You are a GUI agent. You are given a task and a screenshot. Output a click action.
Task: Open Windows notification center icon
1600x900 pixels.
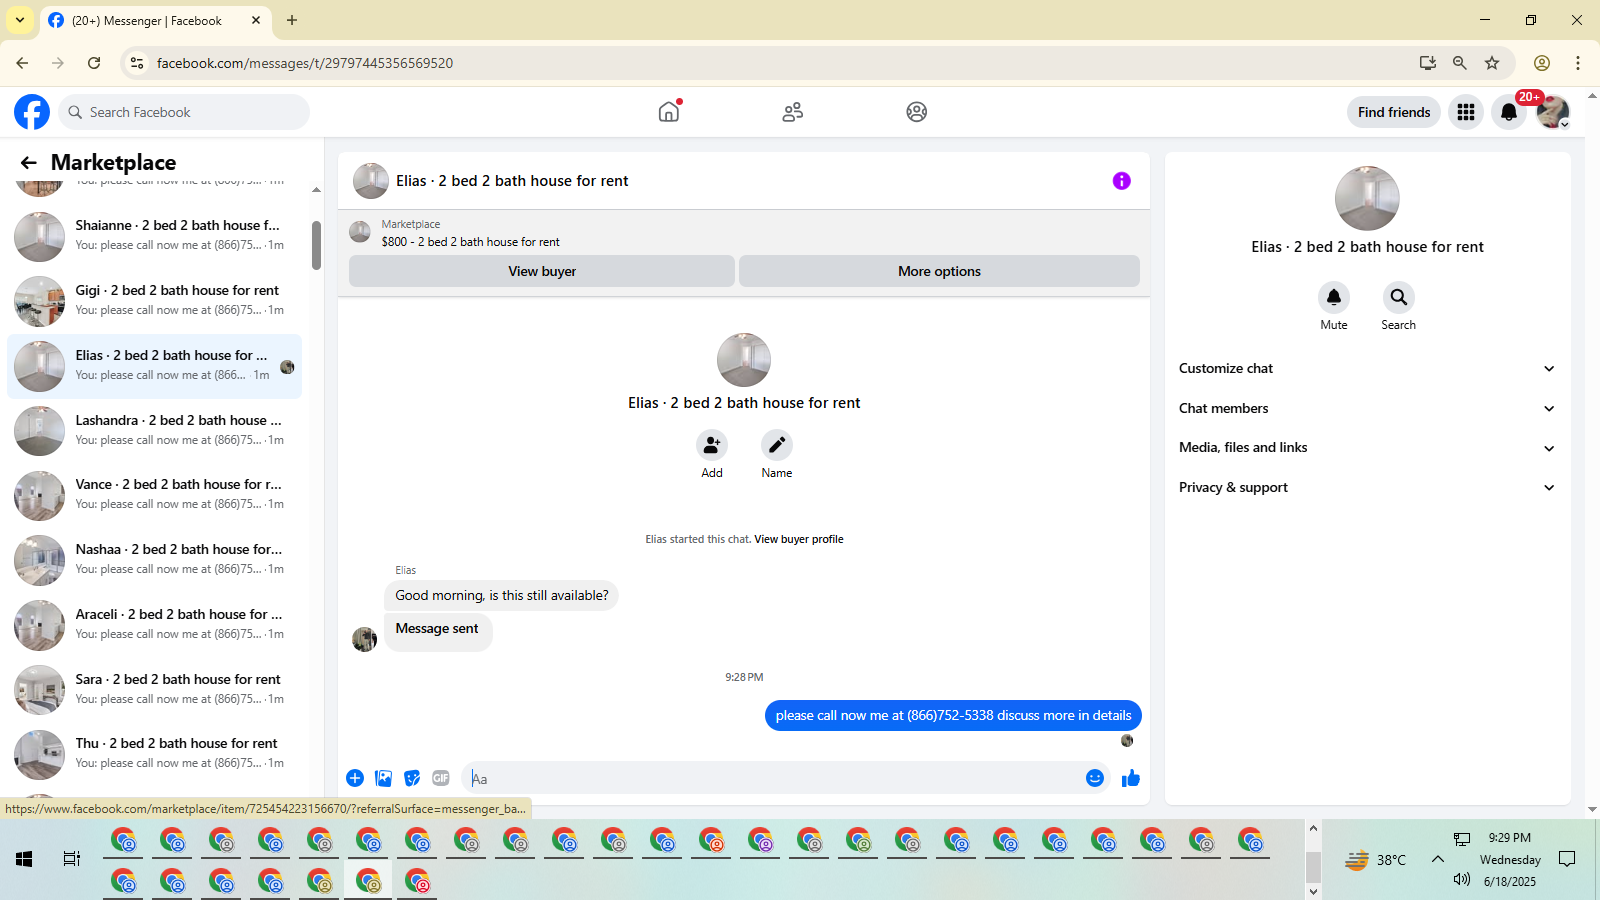point(1567,859)
